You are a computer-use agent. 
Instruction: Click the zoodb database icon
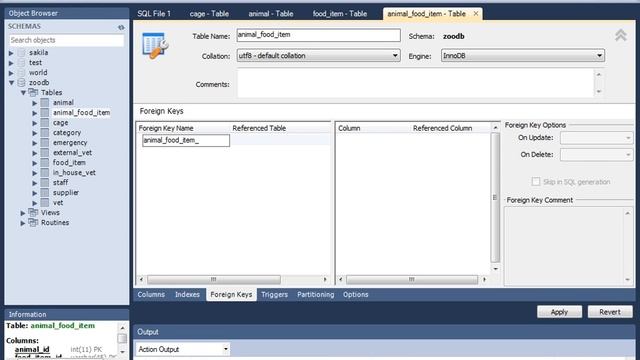click(x=22, y=83)
